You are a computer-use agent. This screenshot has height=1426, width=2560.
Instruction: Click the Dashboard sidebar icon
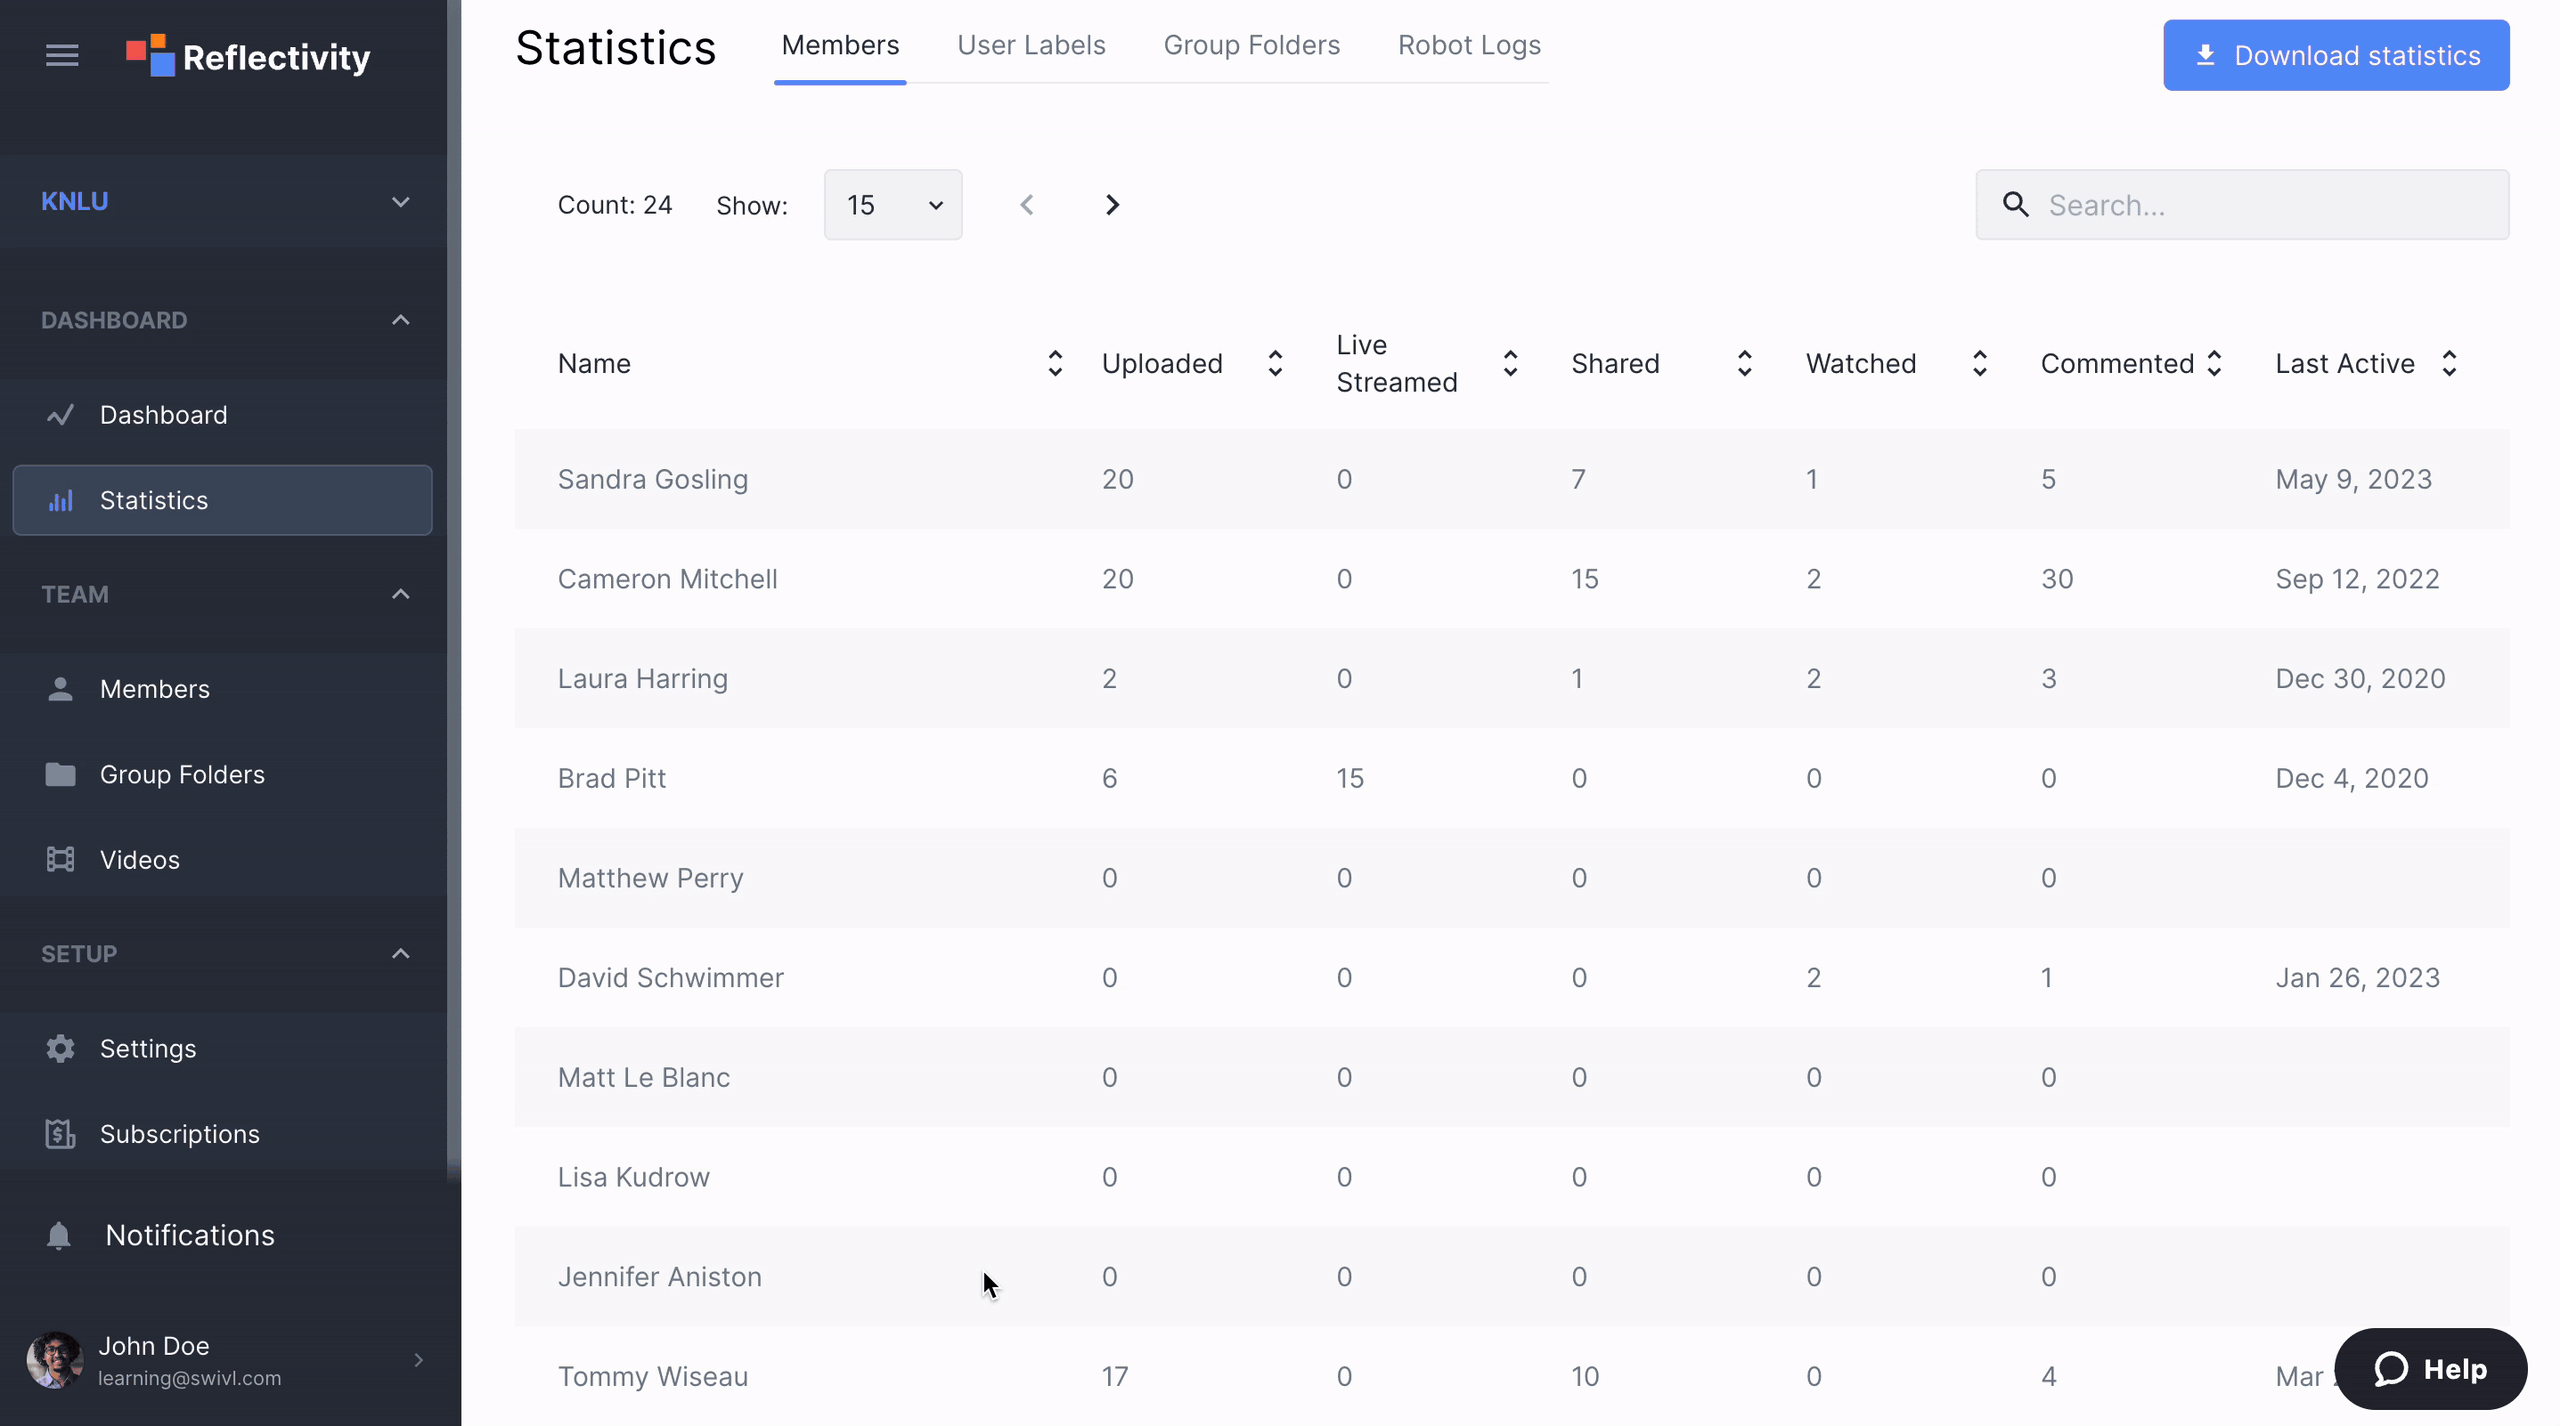(60, 414)
